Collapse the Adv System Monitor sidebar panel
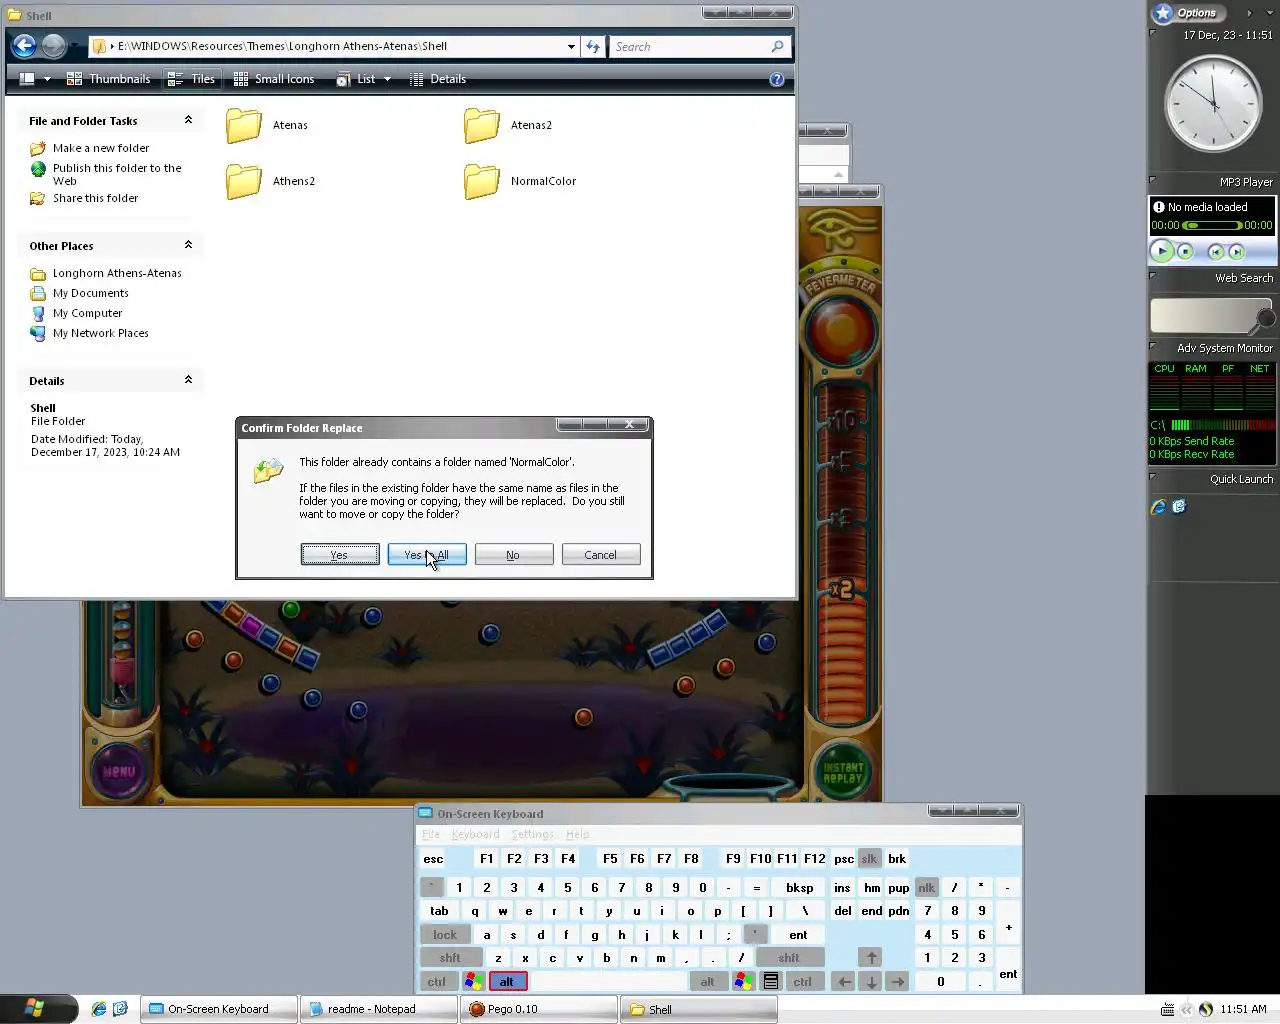 (x=1153, y=346)
